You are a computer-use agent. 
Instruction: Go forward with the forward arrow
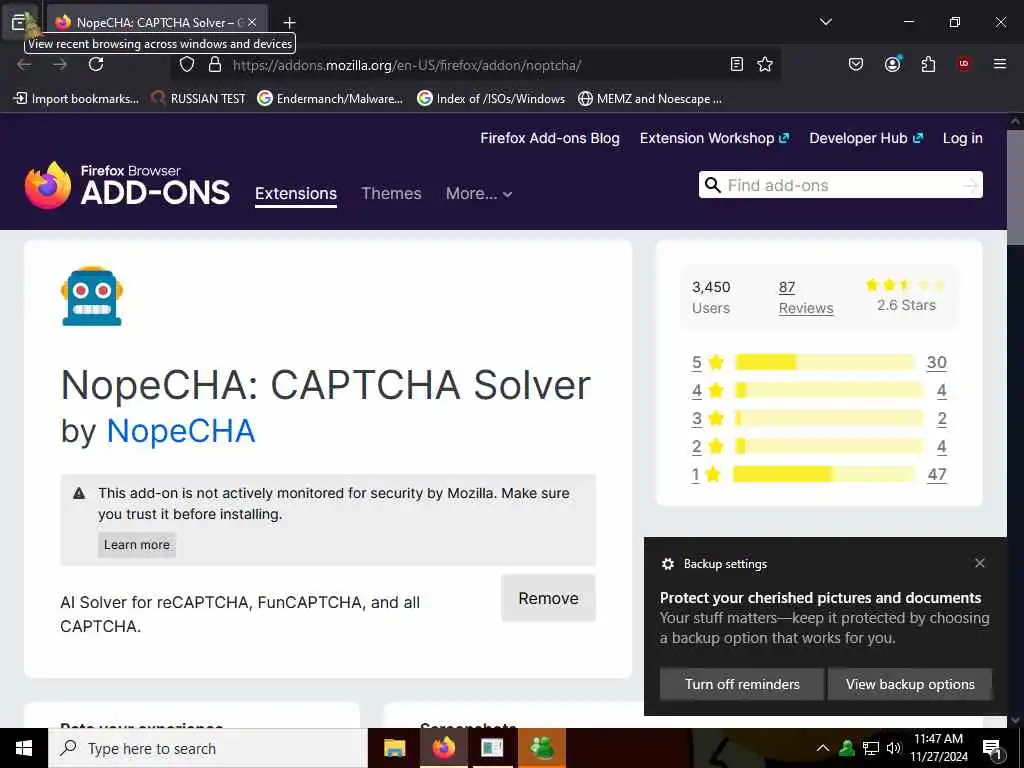pos(60,64)
